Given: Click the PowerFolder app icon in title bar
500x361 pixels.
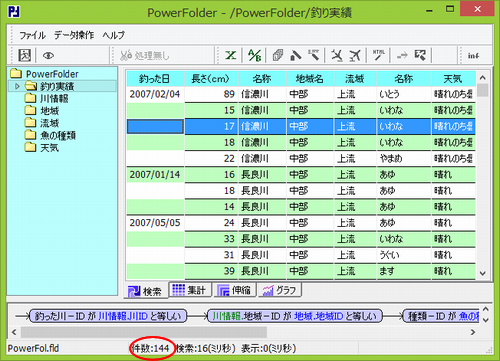Looking at the screenshot, I should pos(14,12).
